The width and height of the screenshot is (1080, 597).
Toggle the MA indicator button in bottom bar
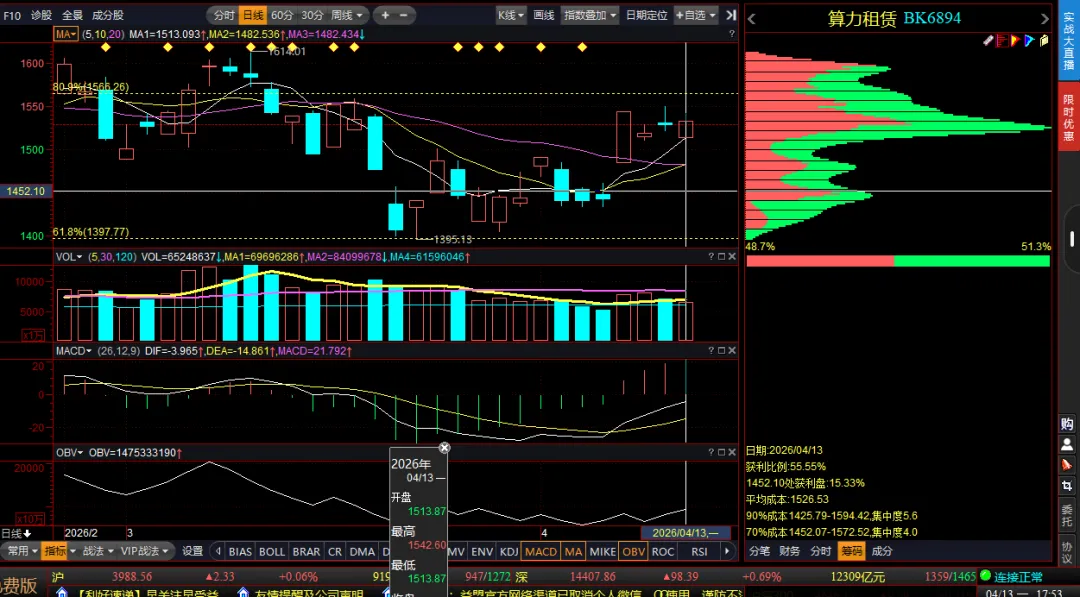coord(574,552)
